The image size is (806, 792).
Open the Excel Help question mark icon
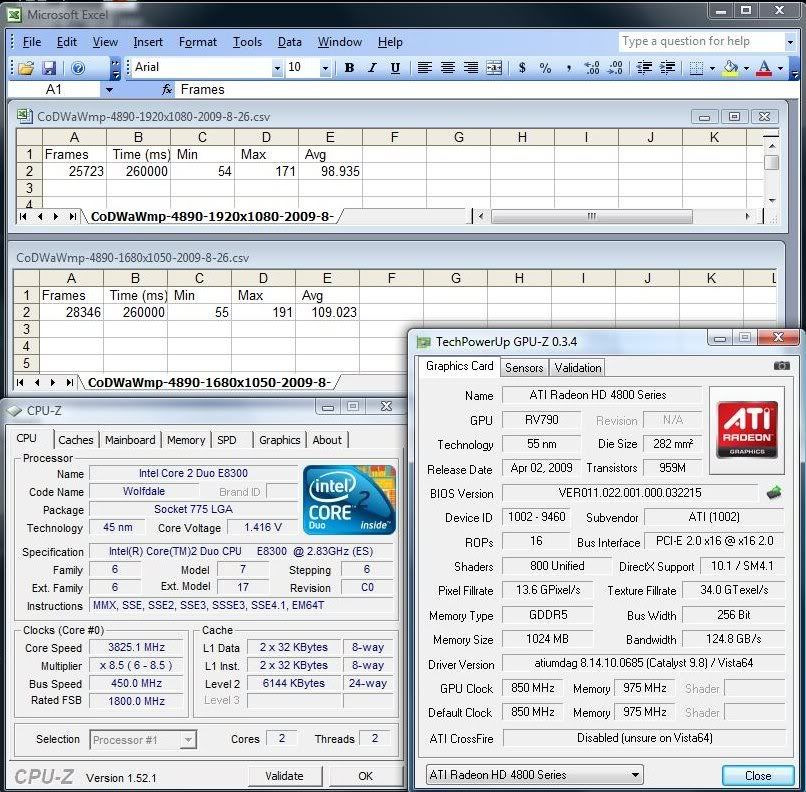click(78, 68)
